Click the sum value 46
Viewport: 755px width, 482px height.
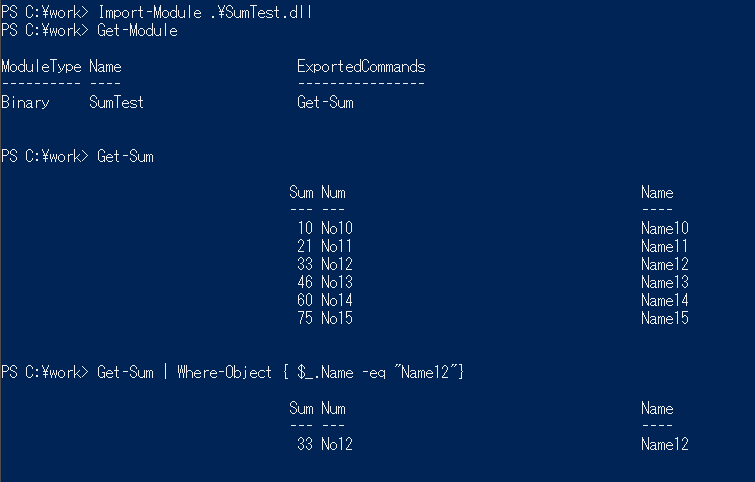coord(305,282)
